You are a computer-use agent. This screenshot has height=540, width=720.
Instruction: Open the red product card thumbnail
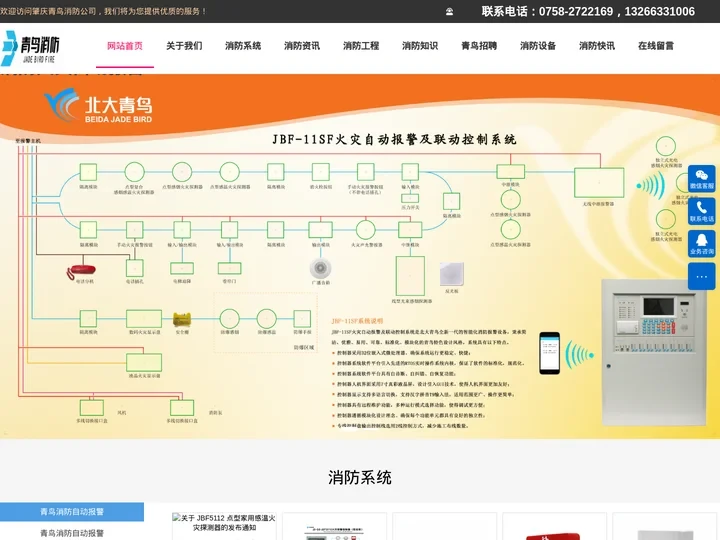click(554, 526)
